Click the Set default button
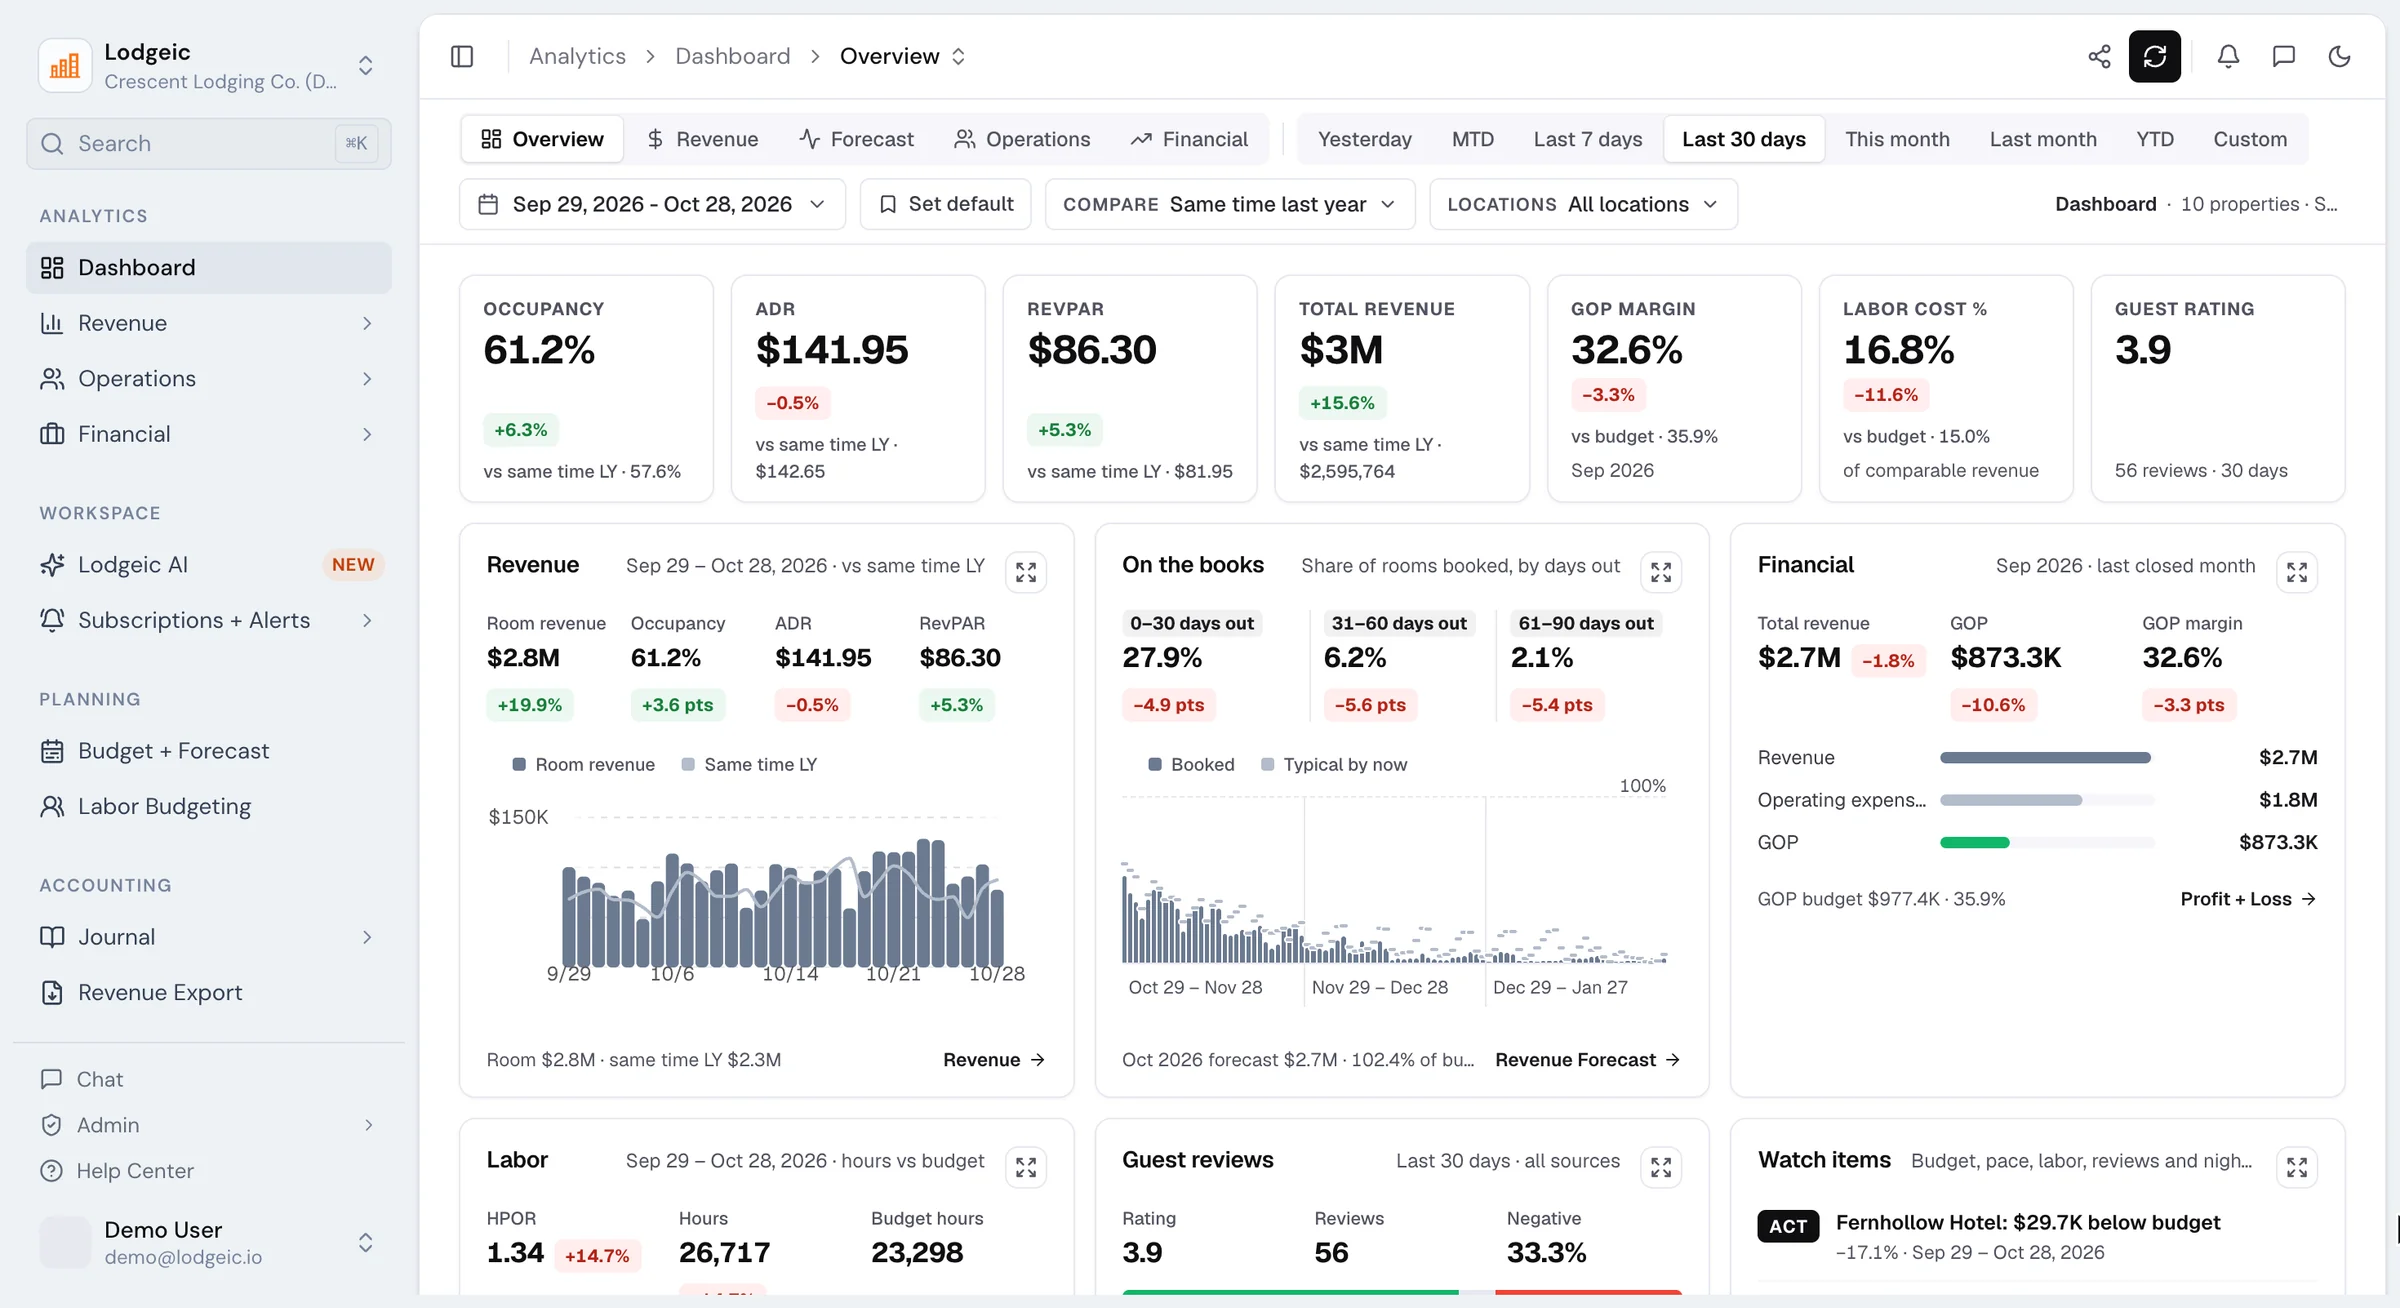2400x1308 pixels. click(945, 204)
